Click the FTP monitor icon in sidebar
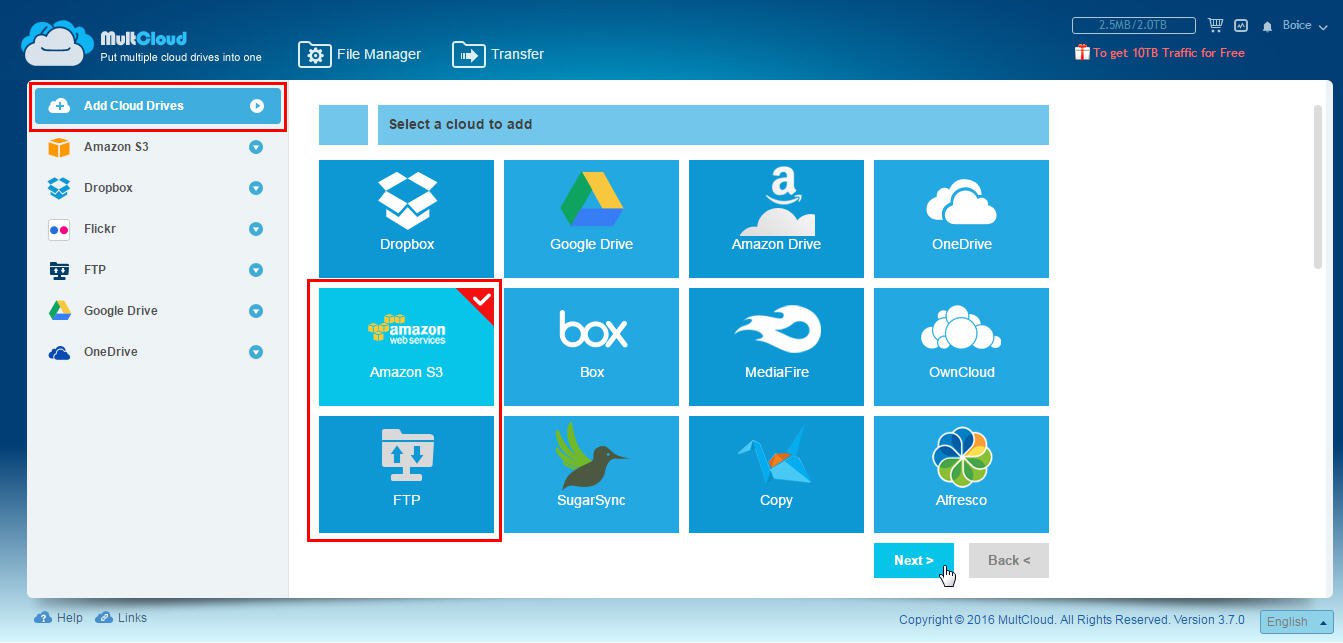This screenshot has height=643, width=1343. 59,270
